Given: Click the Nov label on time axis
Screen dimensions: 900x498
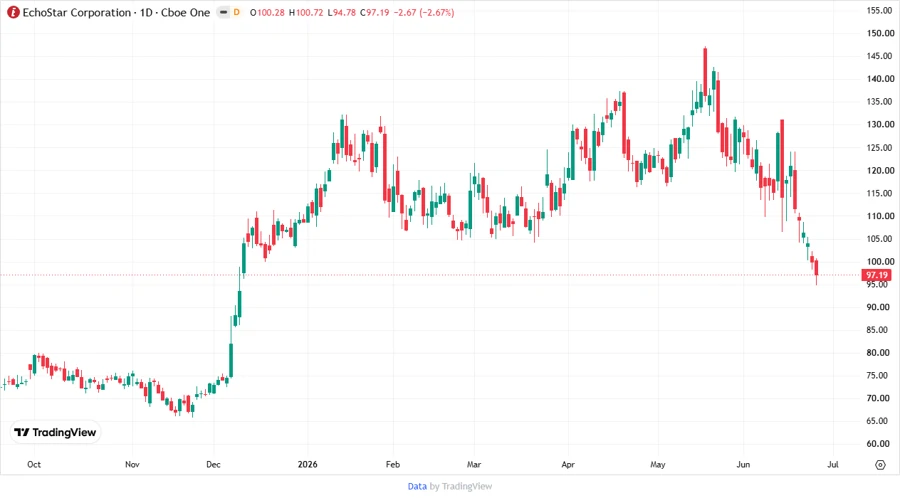Looking at the screenshot, I should (132, 465).
